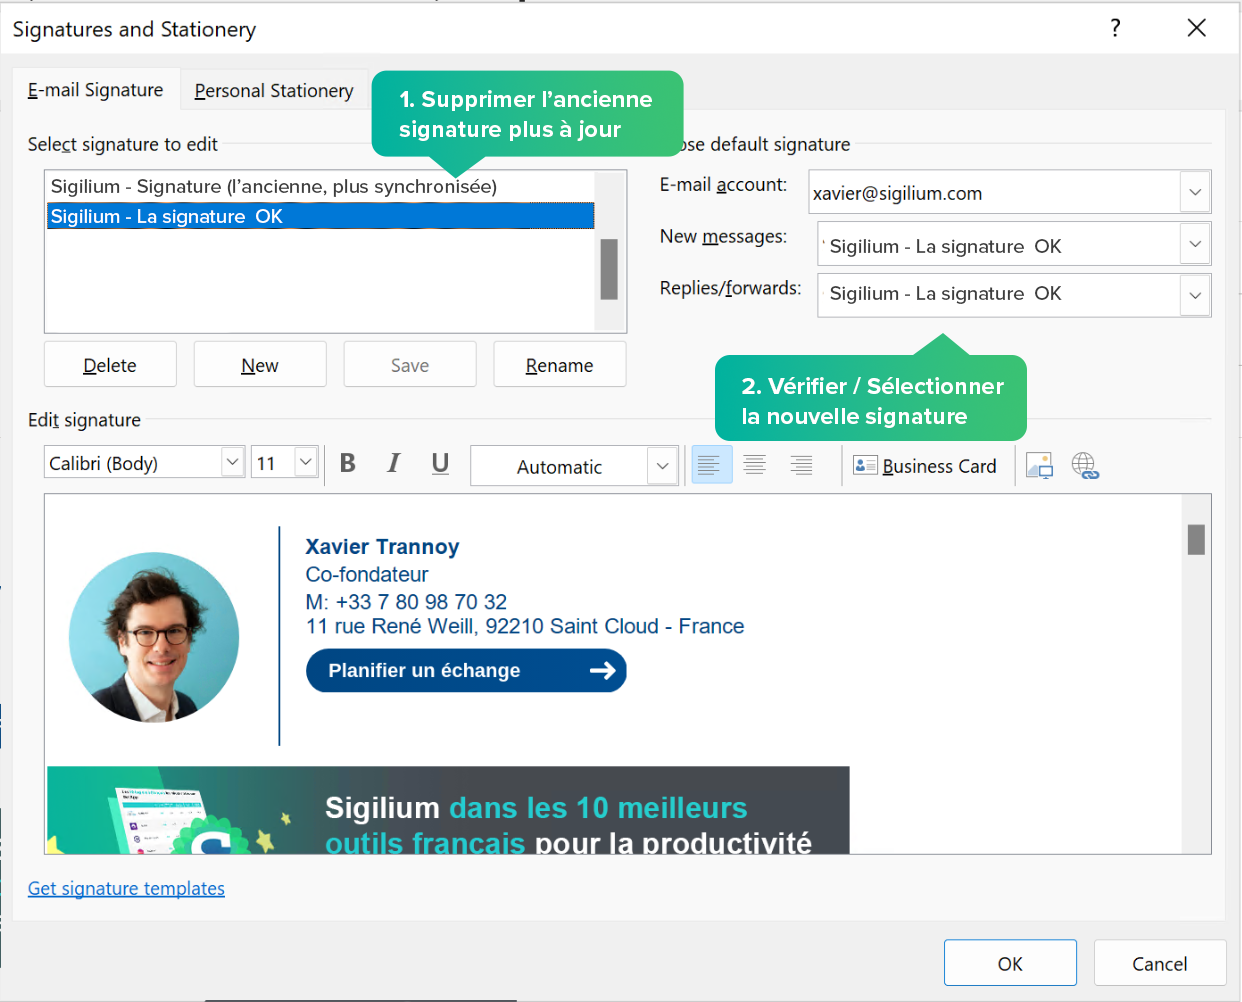Align signature text left

711,465
